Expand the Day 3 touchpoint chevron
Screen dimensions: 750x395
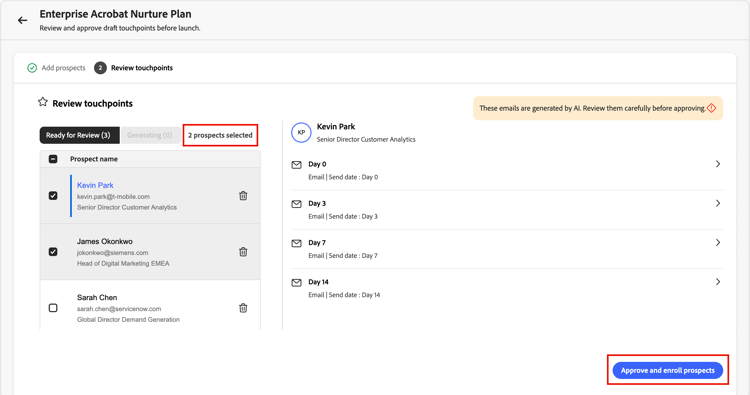718,203
